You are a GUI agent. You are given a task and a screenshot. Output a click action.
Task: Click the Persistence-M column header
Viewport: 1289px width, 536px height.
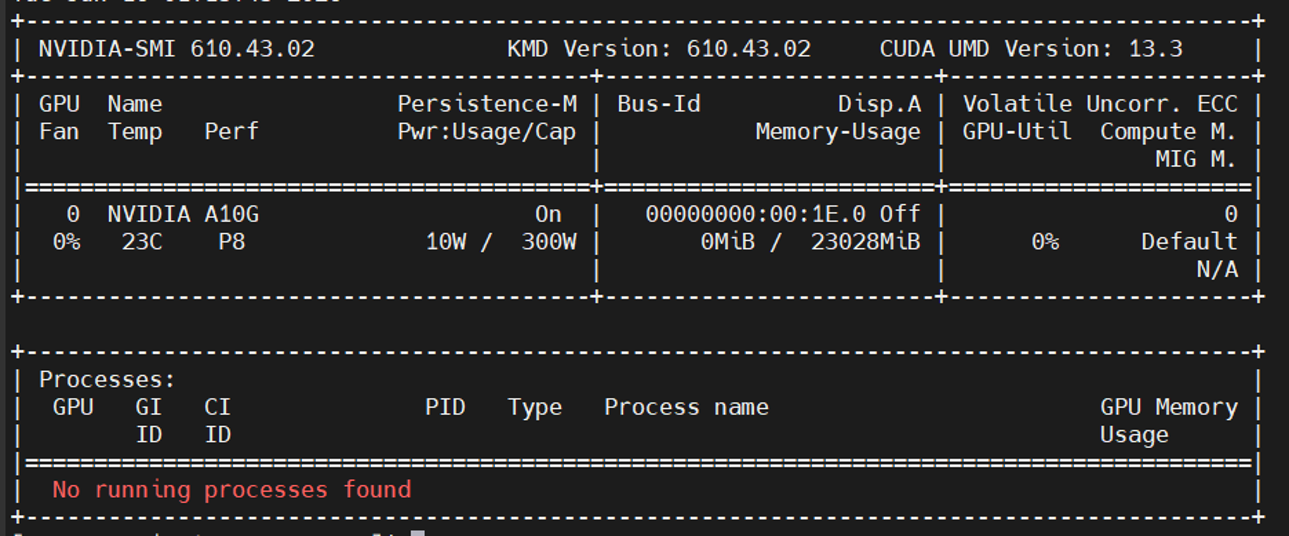click(487, 104)
